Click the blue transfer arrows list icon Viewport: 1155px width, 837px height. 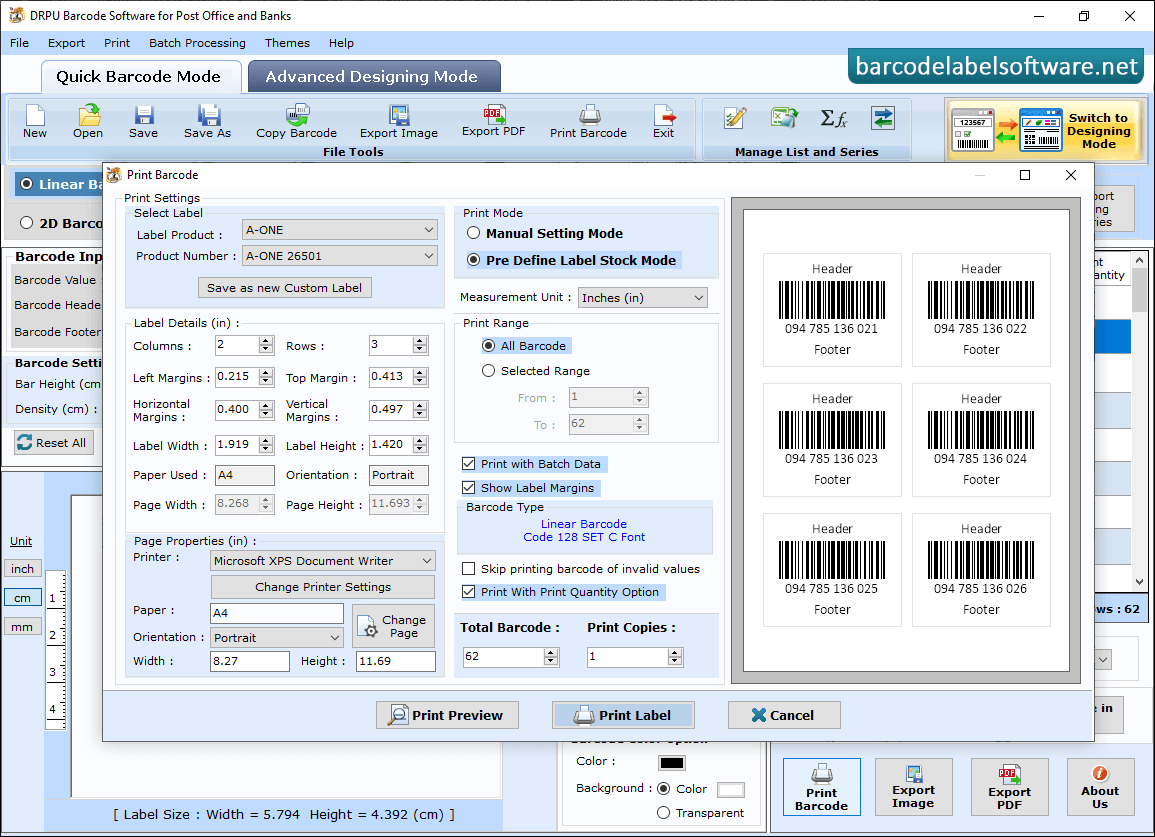(882, 118)
